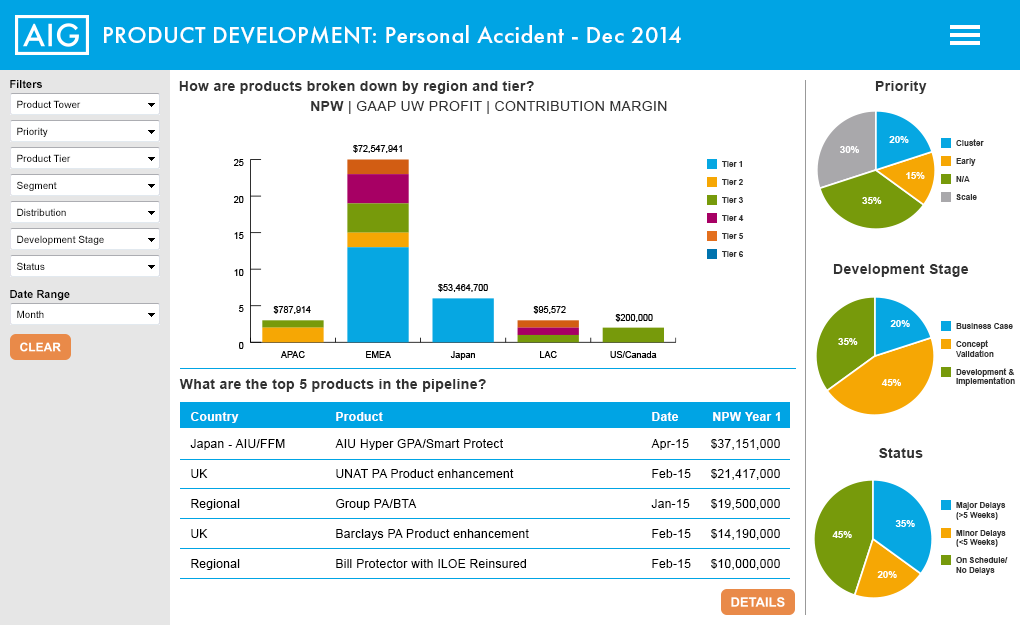Image resolution: width=1020 pixels, height=625 pixels.
Task: Open the Product Tower filter dropdown
Action: (x=85, y=105)
